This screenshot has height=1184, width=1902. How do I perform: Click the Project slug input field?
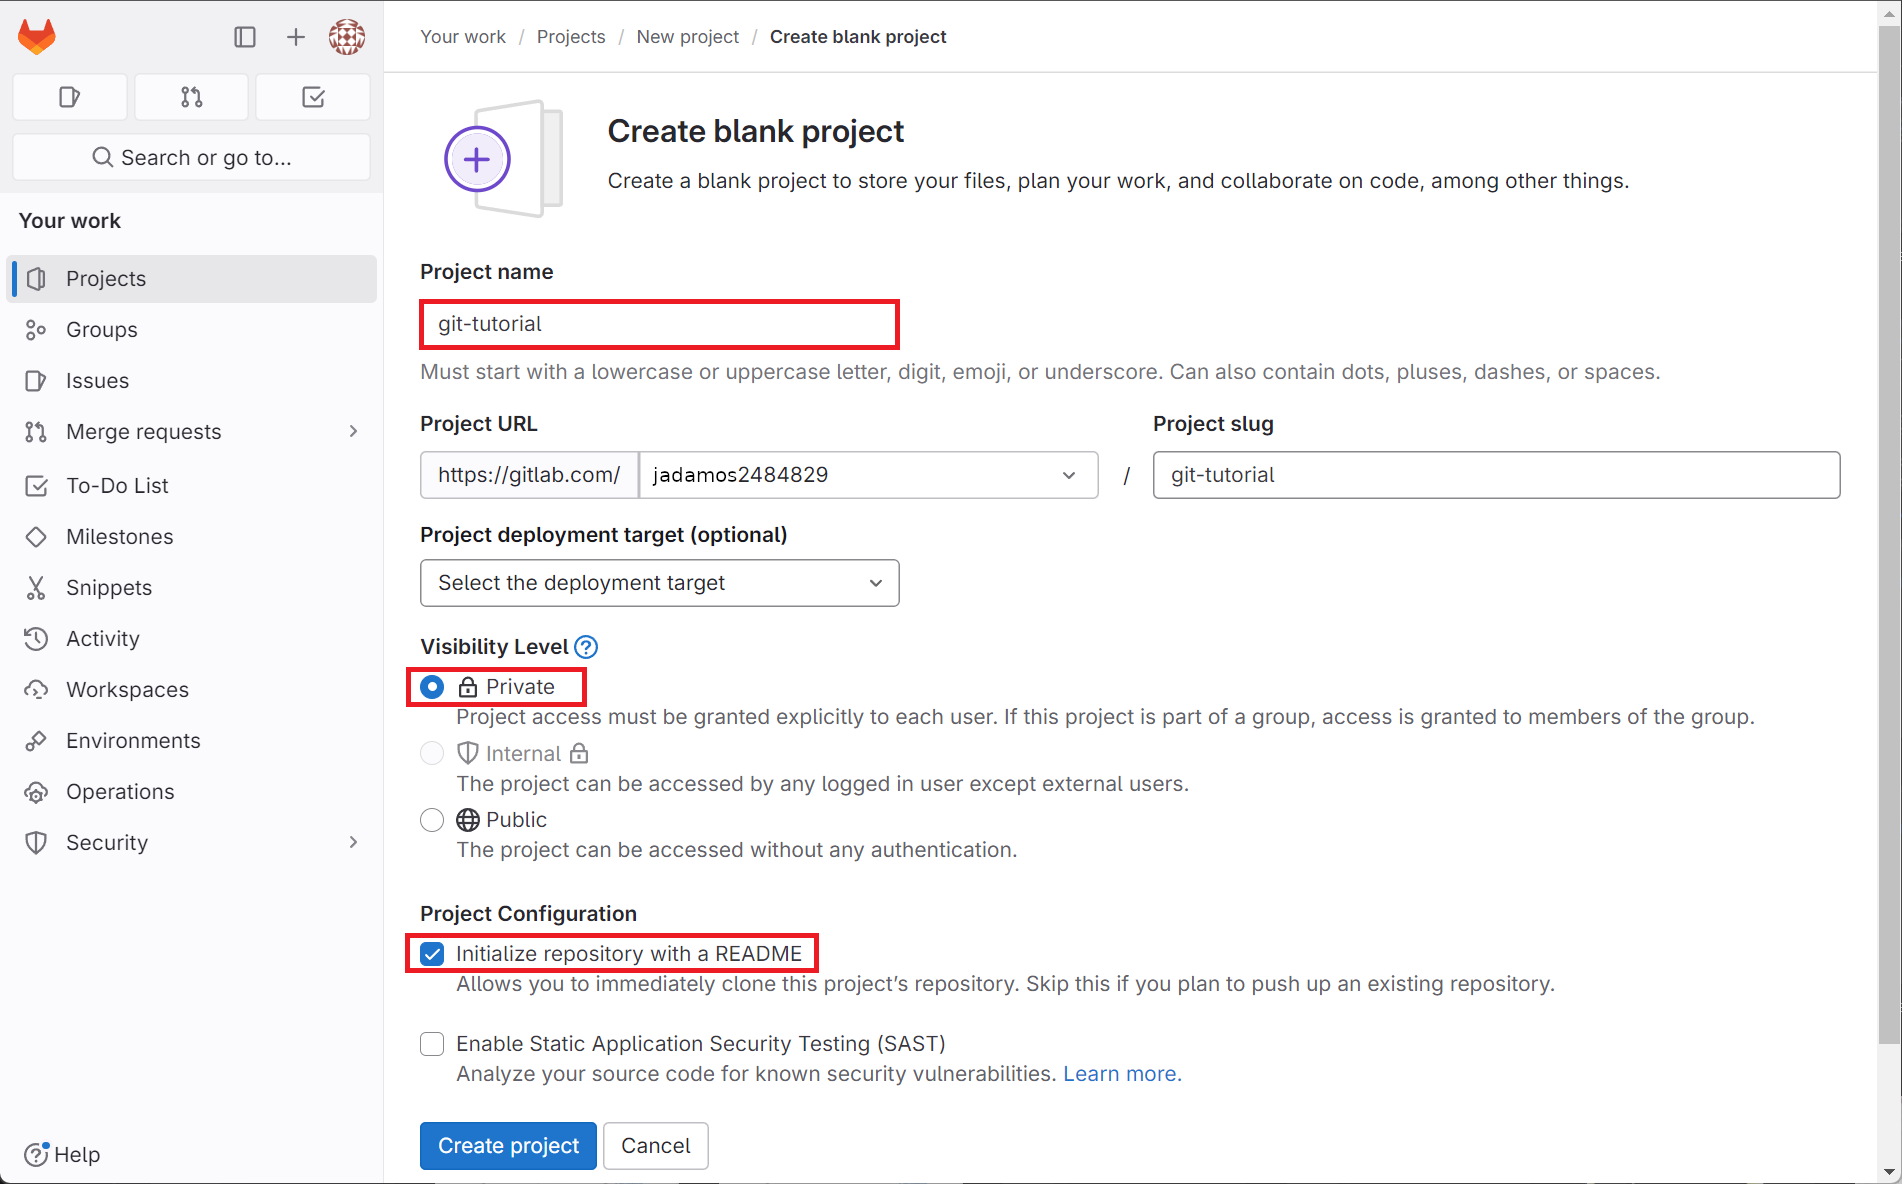1496,475
